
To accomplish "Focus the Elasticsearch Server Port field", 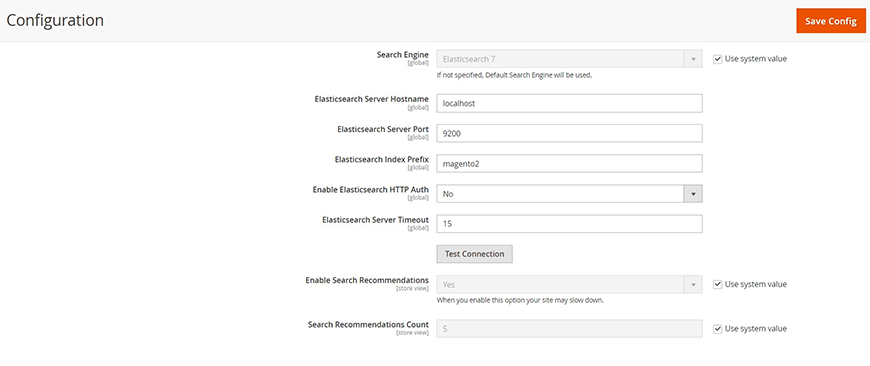I will (x=569, y=133).
